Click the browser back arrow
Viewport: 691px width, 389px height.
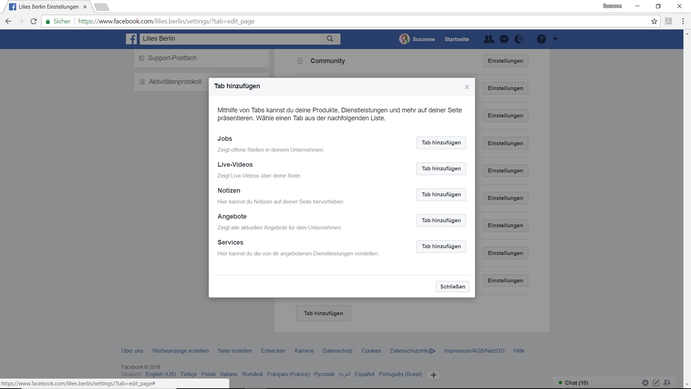8,21
